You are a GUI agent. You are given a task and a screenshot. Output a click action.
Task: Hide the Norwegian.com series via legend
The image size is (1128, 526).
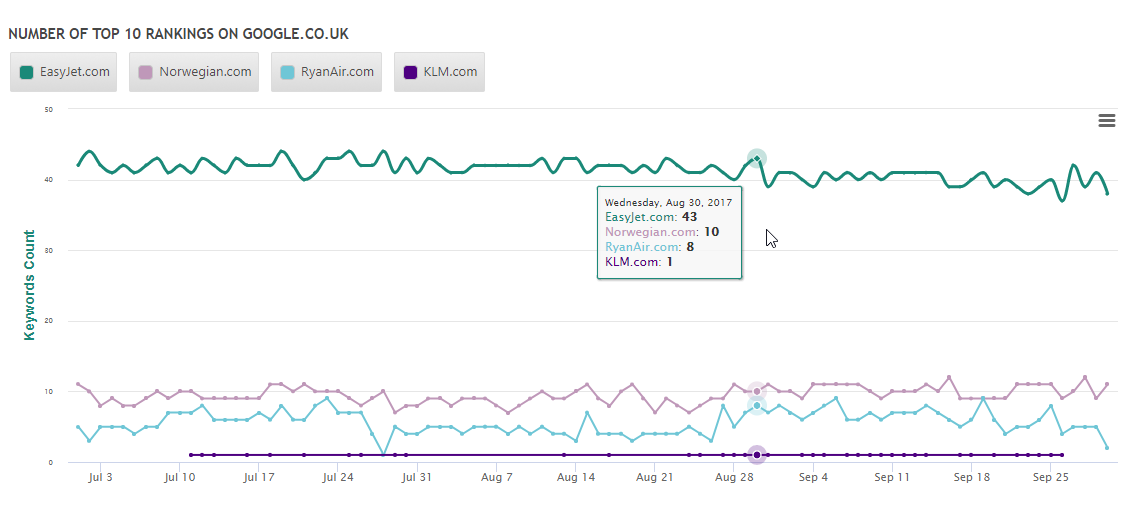194,72
